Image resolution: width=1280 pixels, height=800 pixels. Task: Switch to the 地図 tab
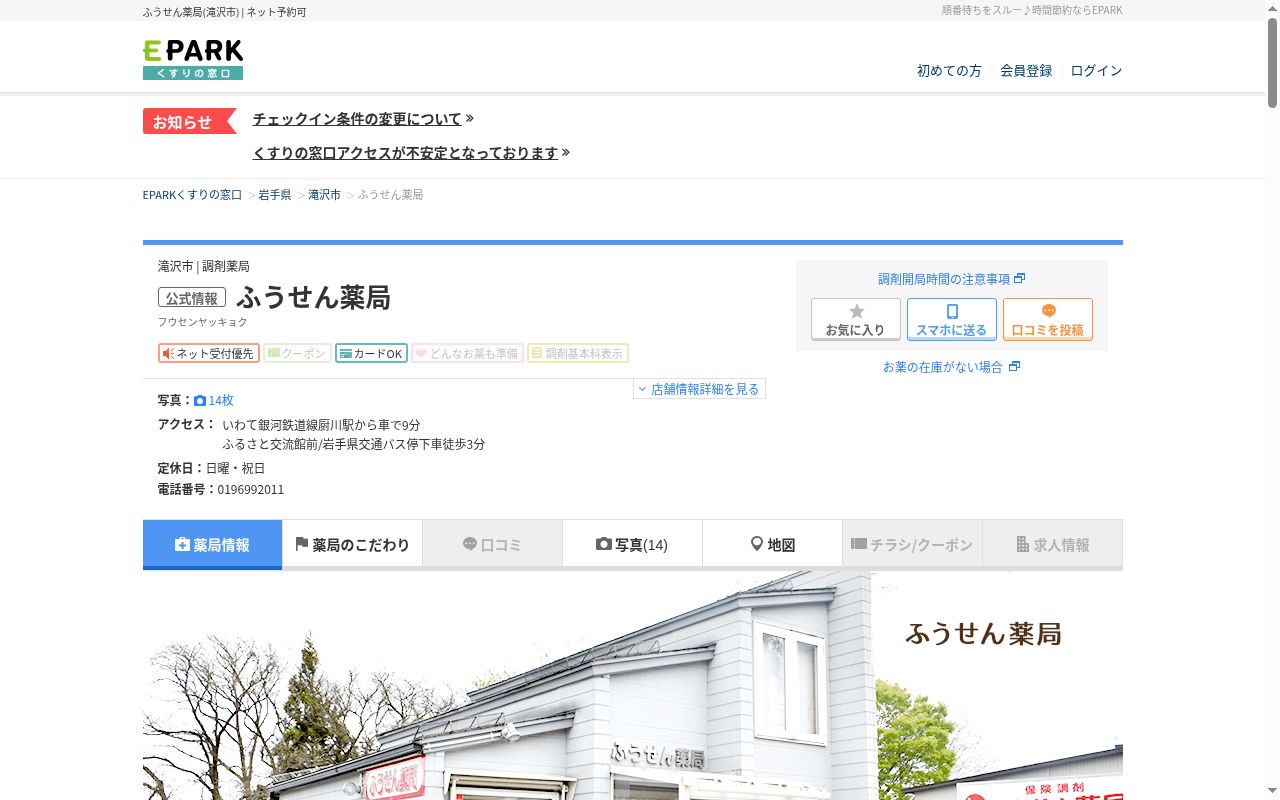[x=772, y=544]
